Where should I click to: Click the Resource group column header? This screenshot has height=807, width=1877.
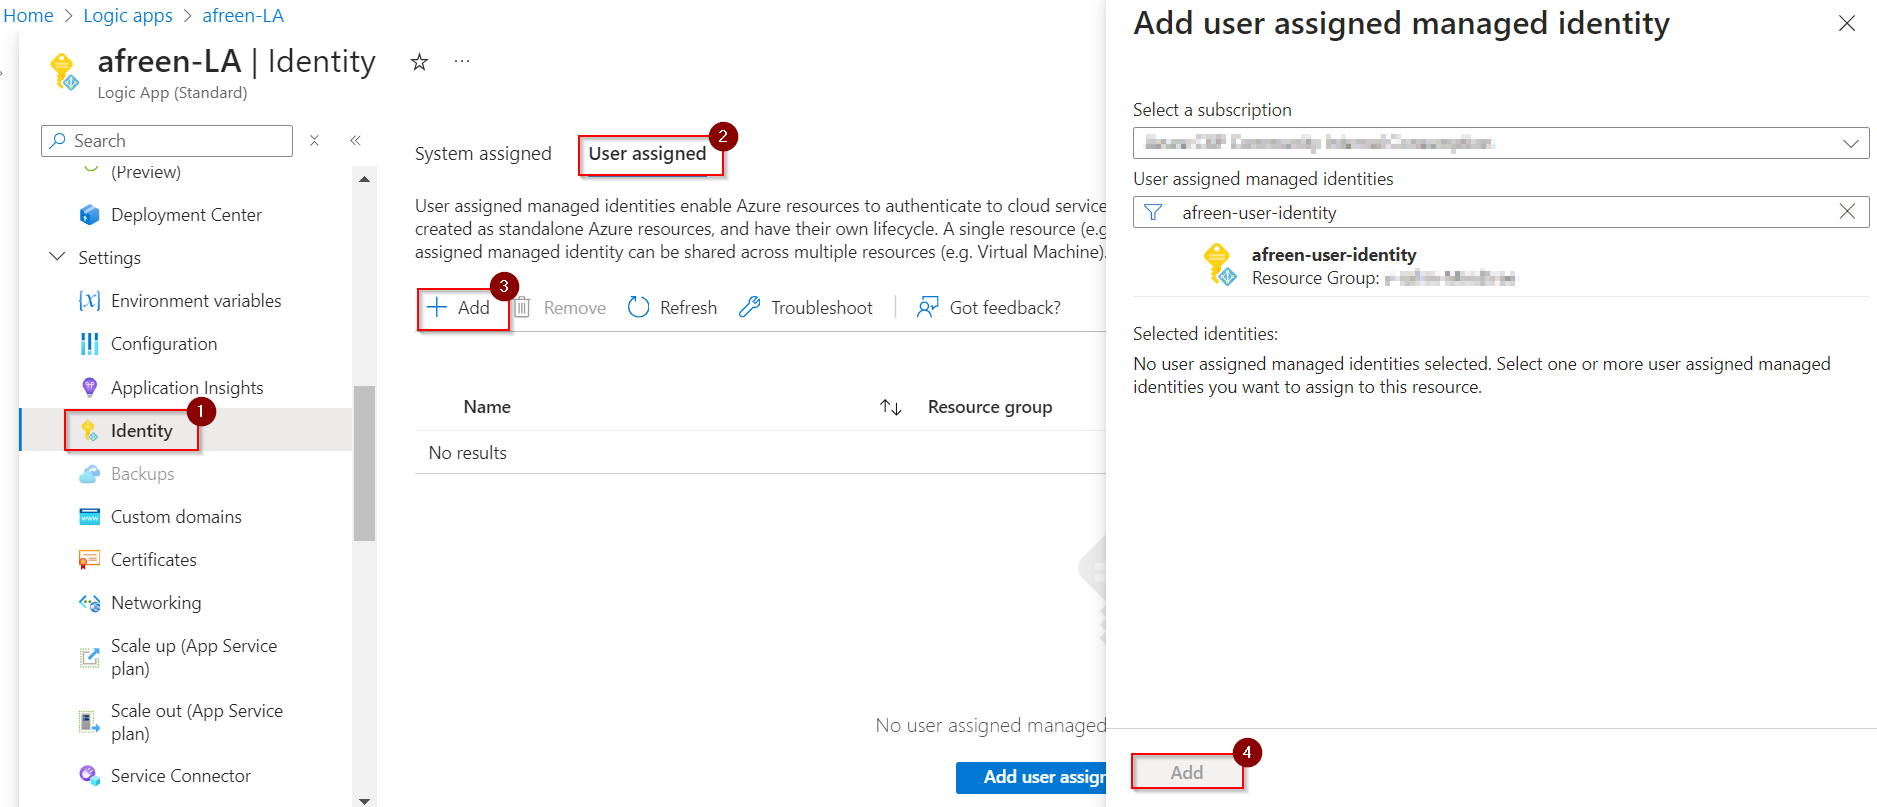(x=990, y=407)
